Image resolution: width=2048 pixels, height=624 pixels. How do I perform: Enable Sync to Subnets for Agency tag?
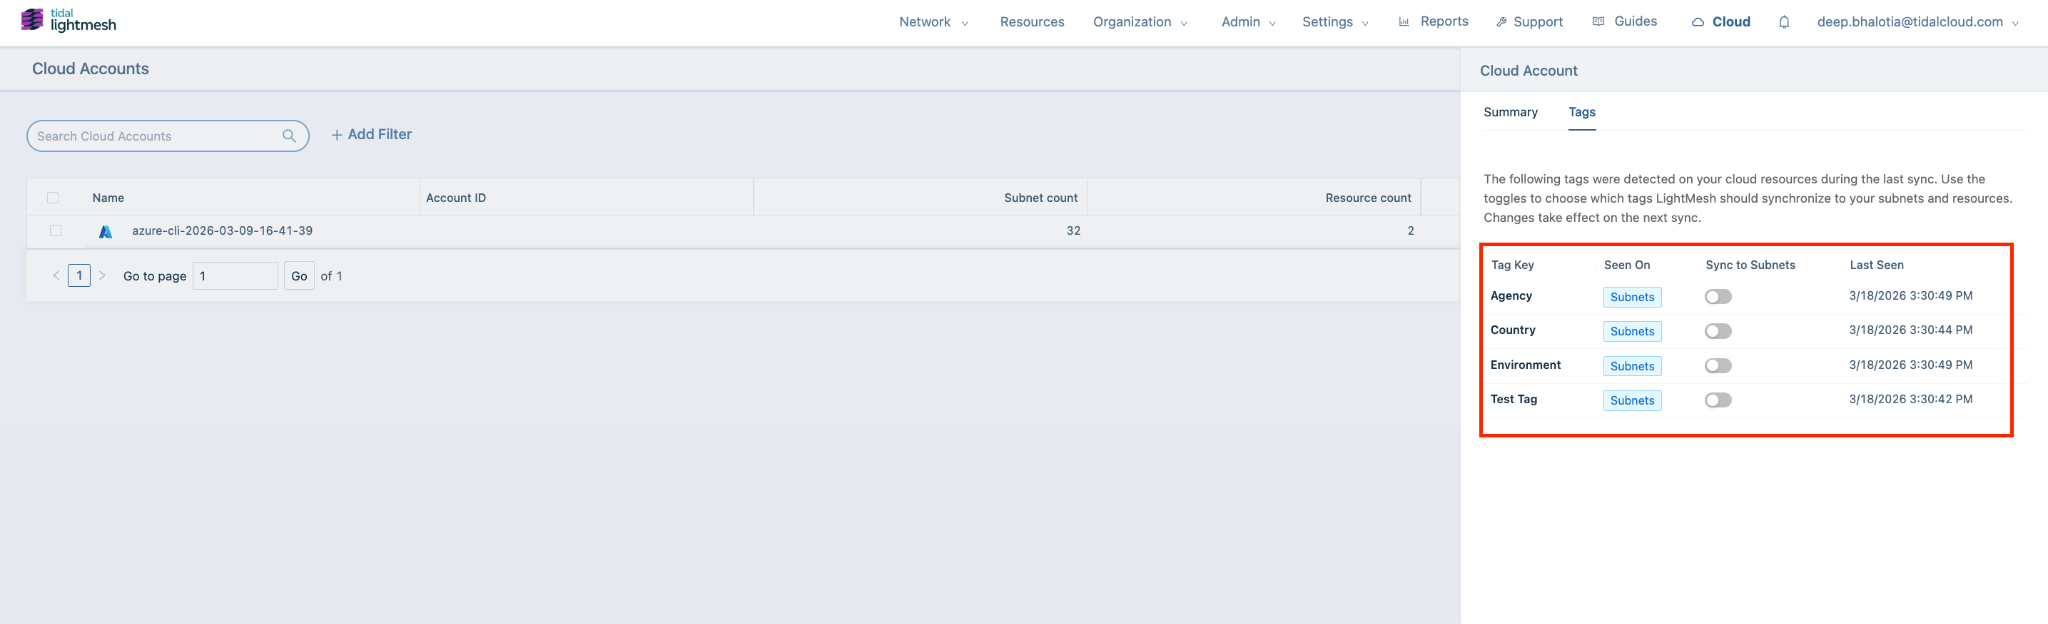[x=1718, y=297]
